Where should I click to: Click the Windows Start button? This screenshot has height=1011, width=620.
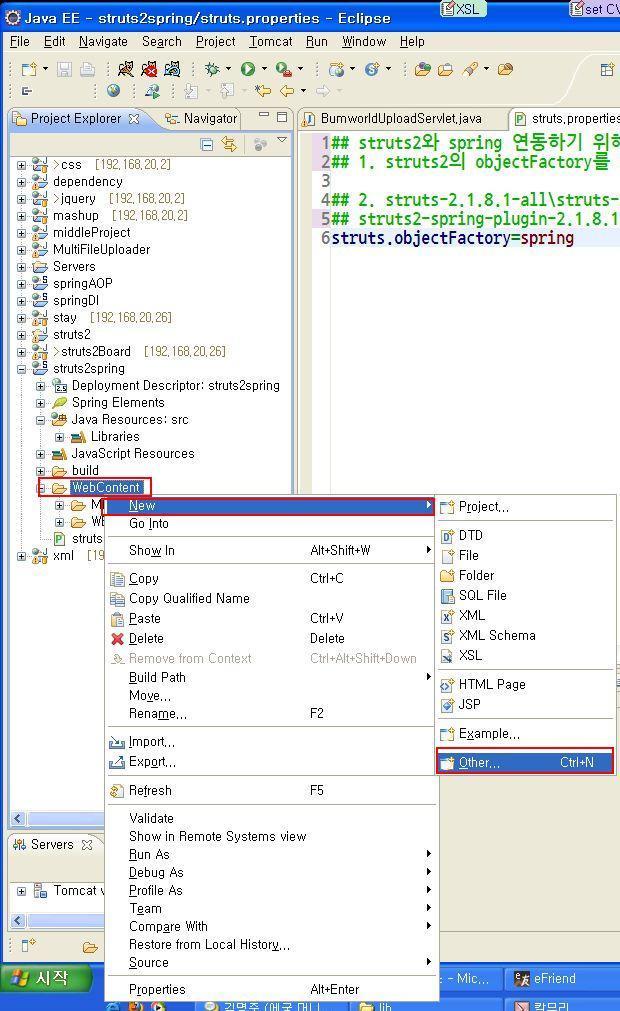point(44,978)
